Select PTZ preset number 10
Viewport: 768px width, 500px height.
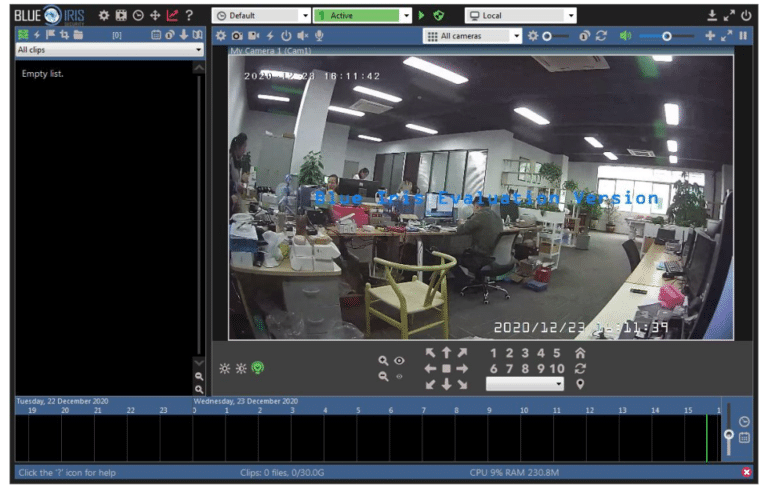556,368
